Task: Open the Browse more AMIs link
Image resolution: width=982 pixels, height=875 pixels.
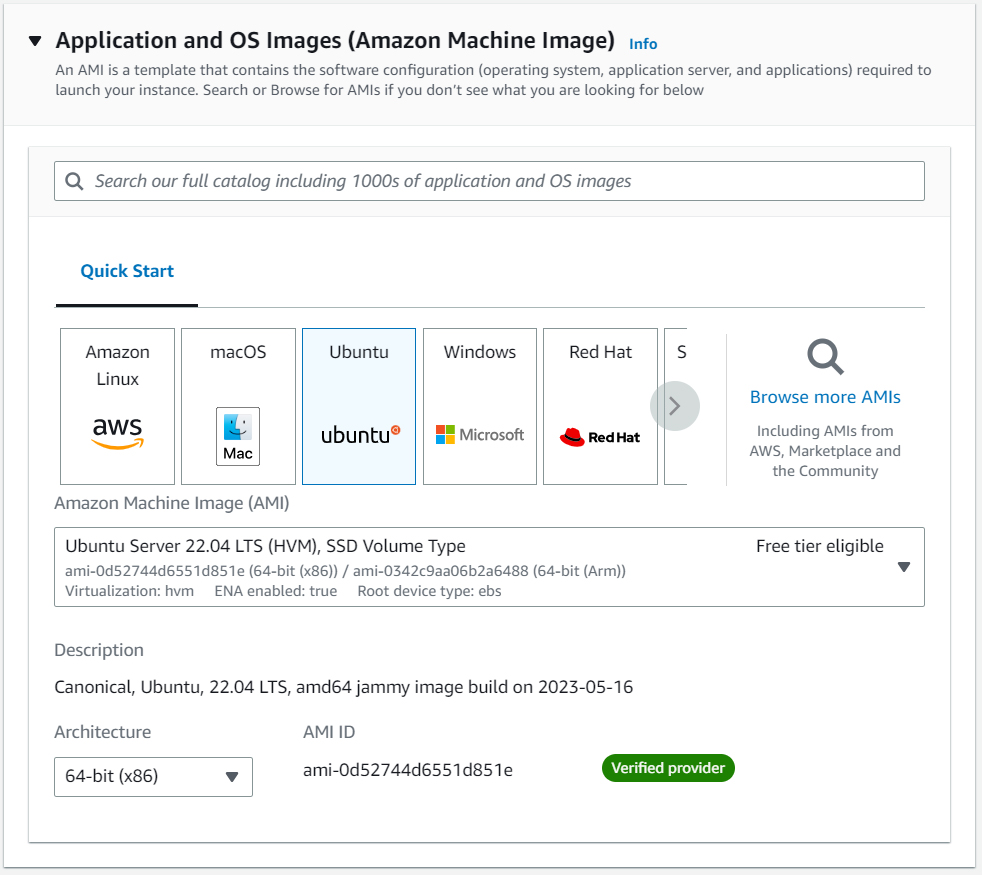Action: [825, 397]
